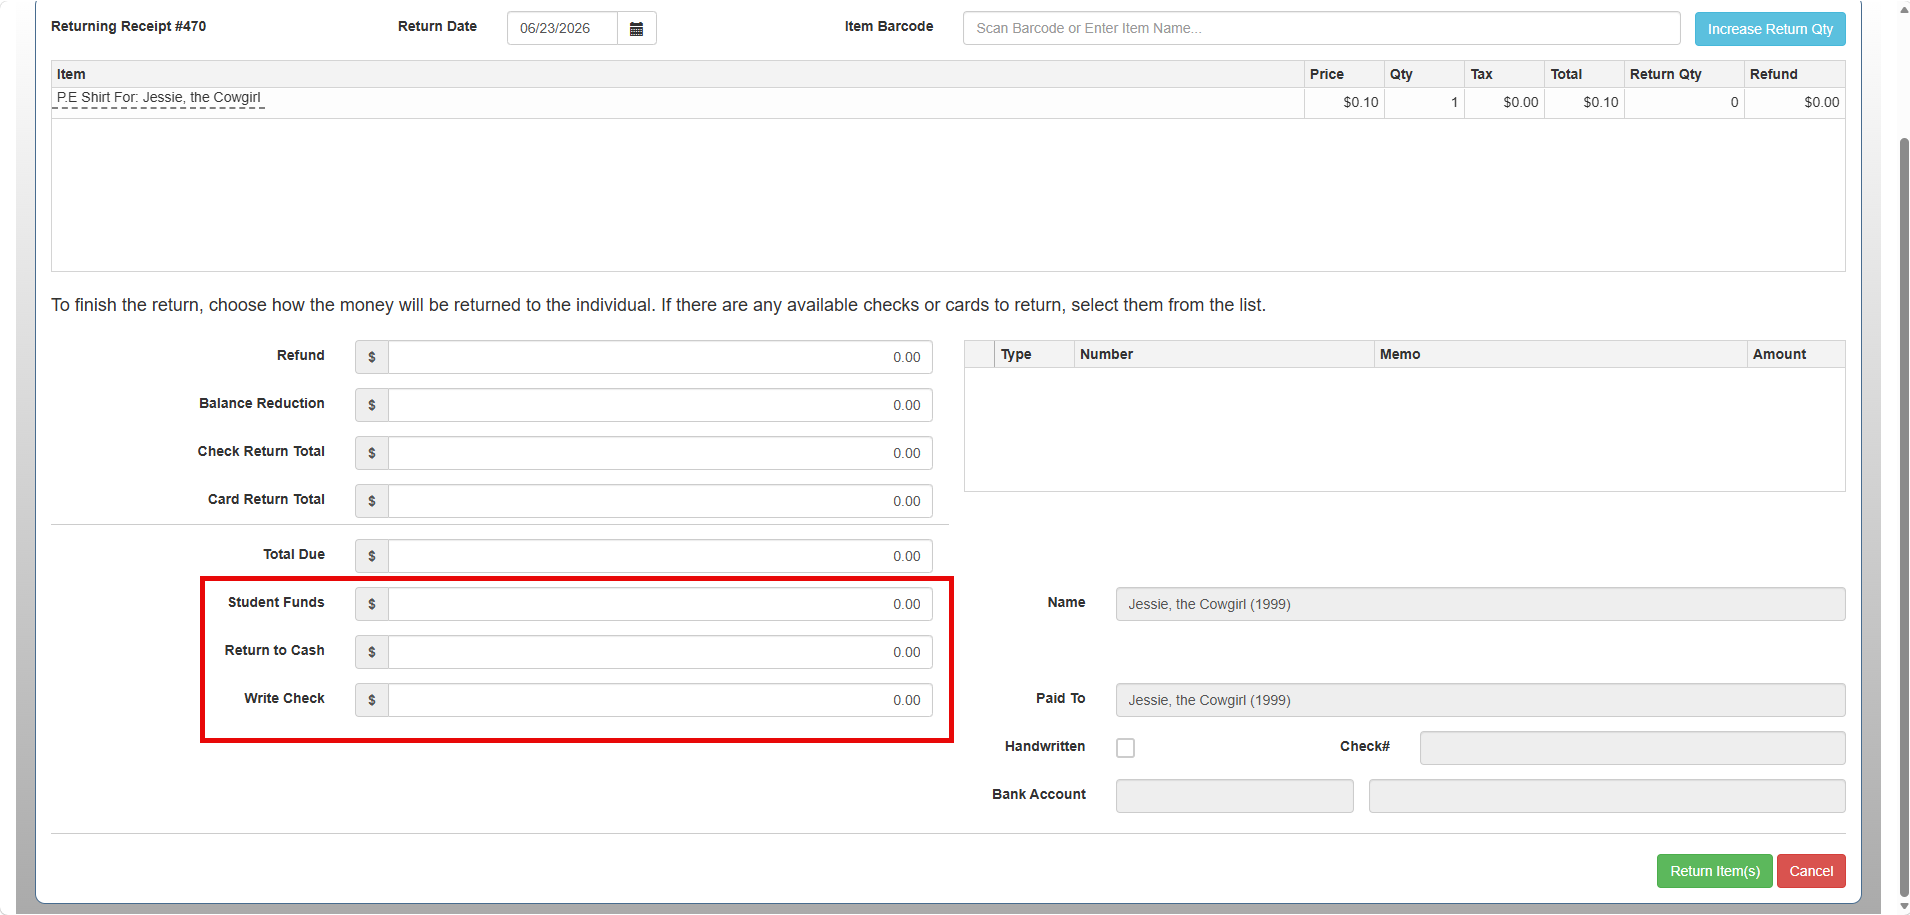Click the Return Qty cell showing 0
1910x915 pixels.
click(1684, 102)
